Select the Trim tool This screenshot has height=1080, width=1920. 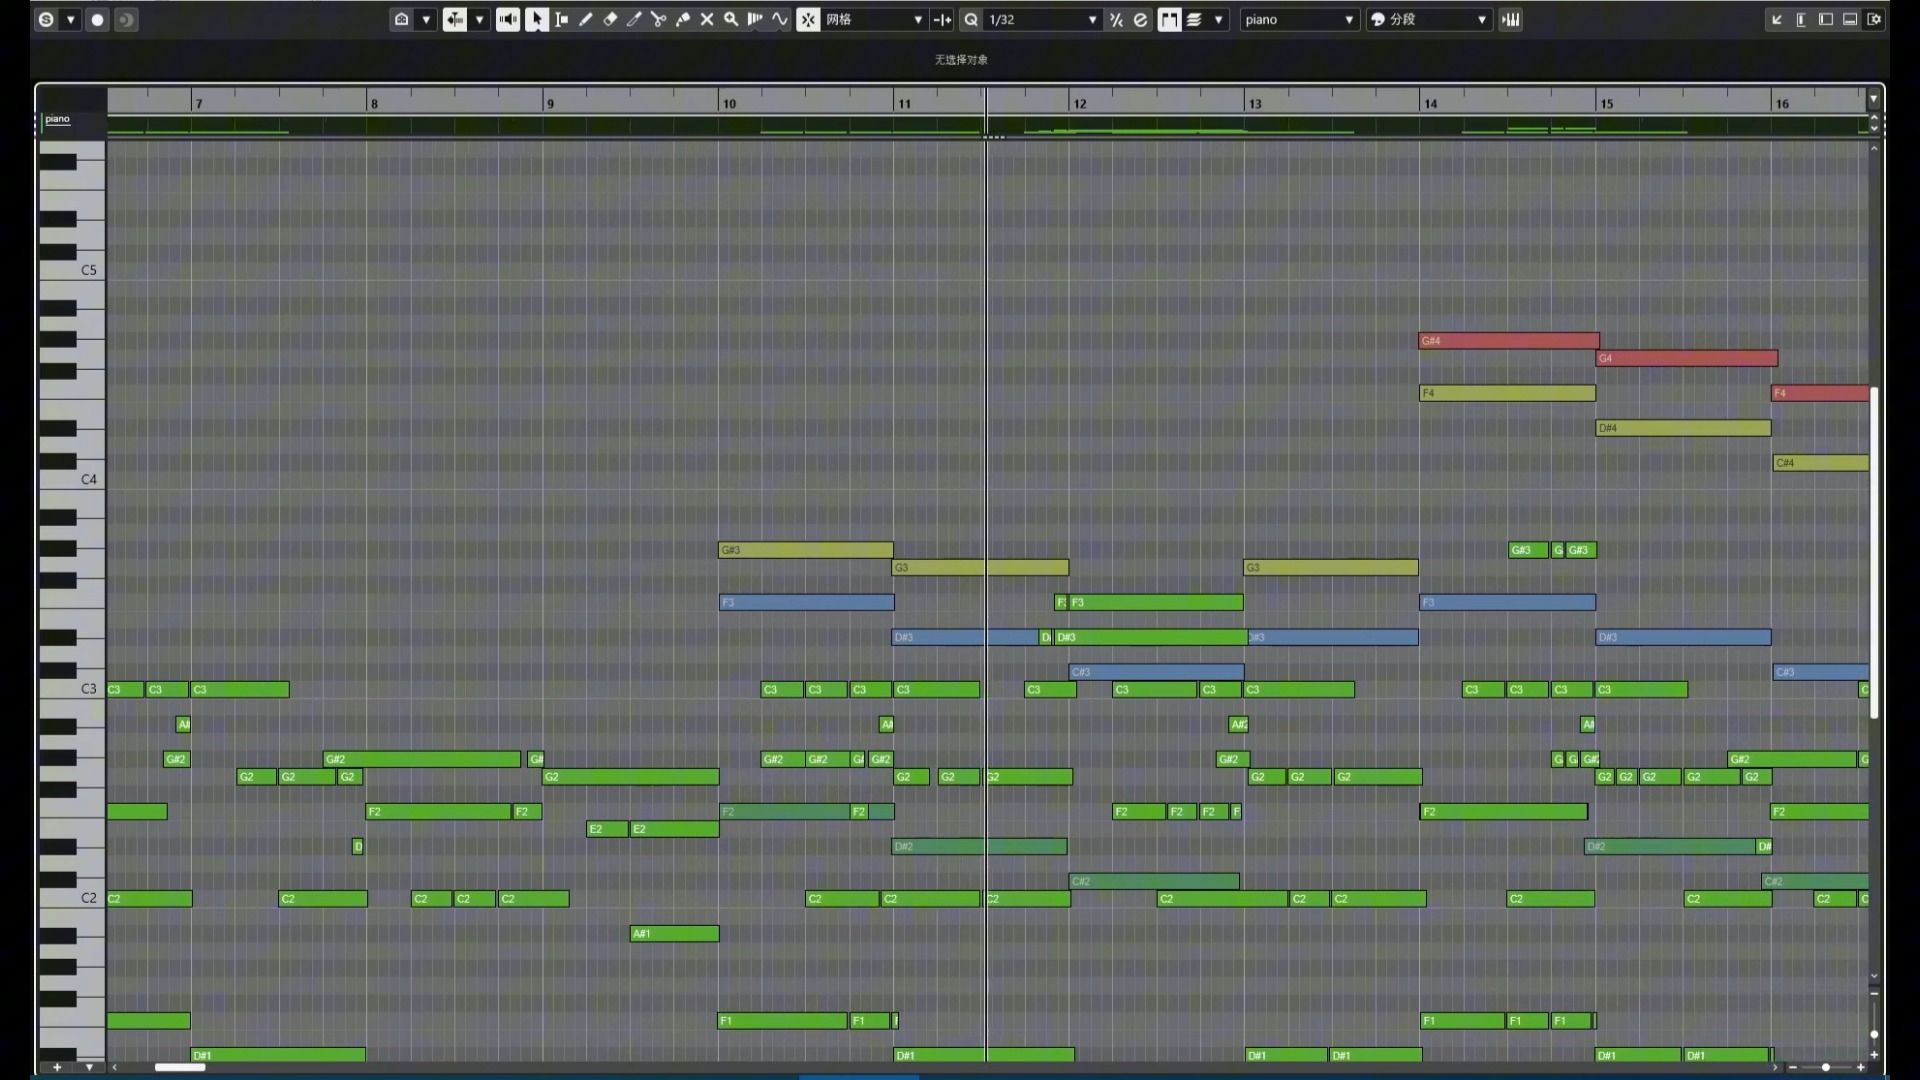coord(634,19)
